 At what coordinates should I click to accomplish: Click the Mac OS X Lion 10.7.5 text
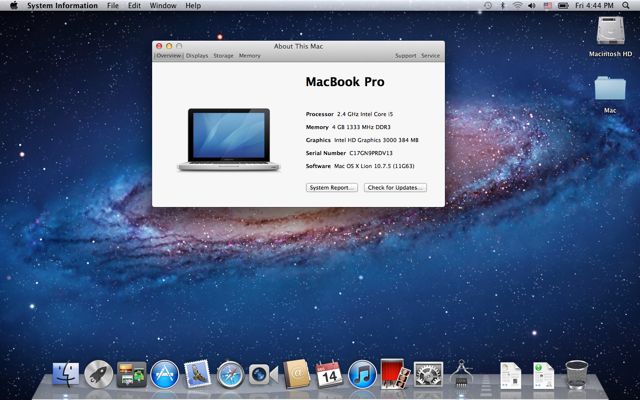374,166
